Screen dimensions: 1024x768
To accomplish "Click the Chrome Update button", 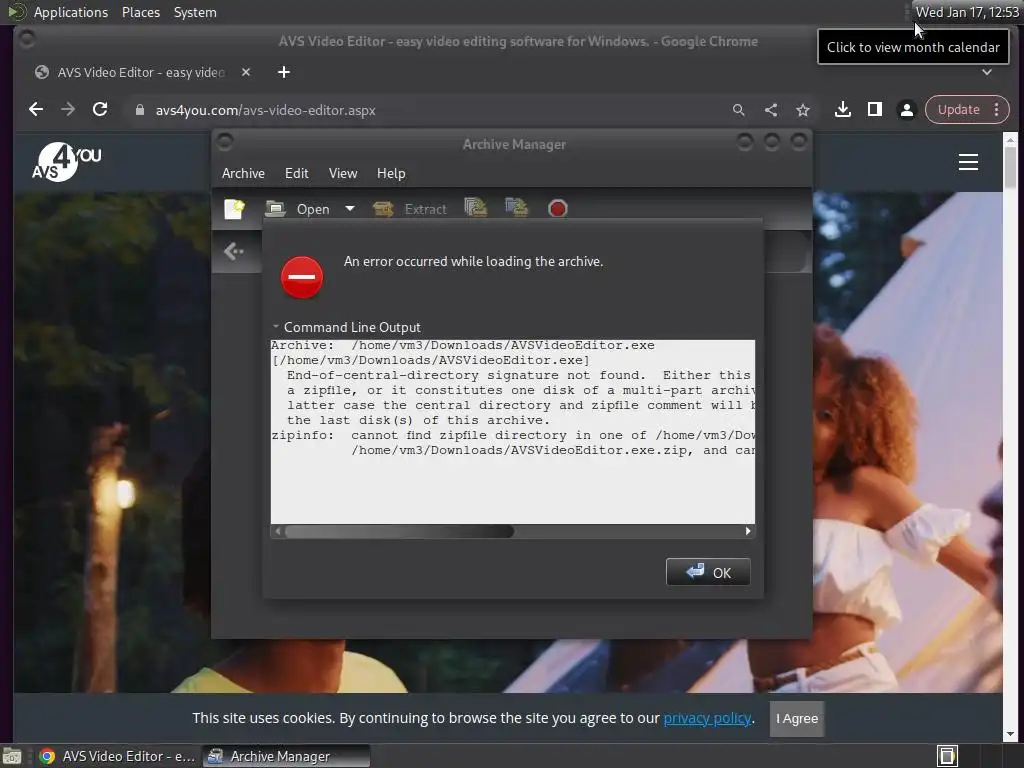I will click(958, 110).
